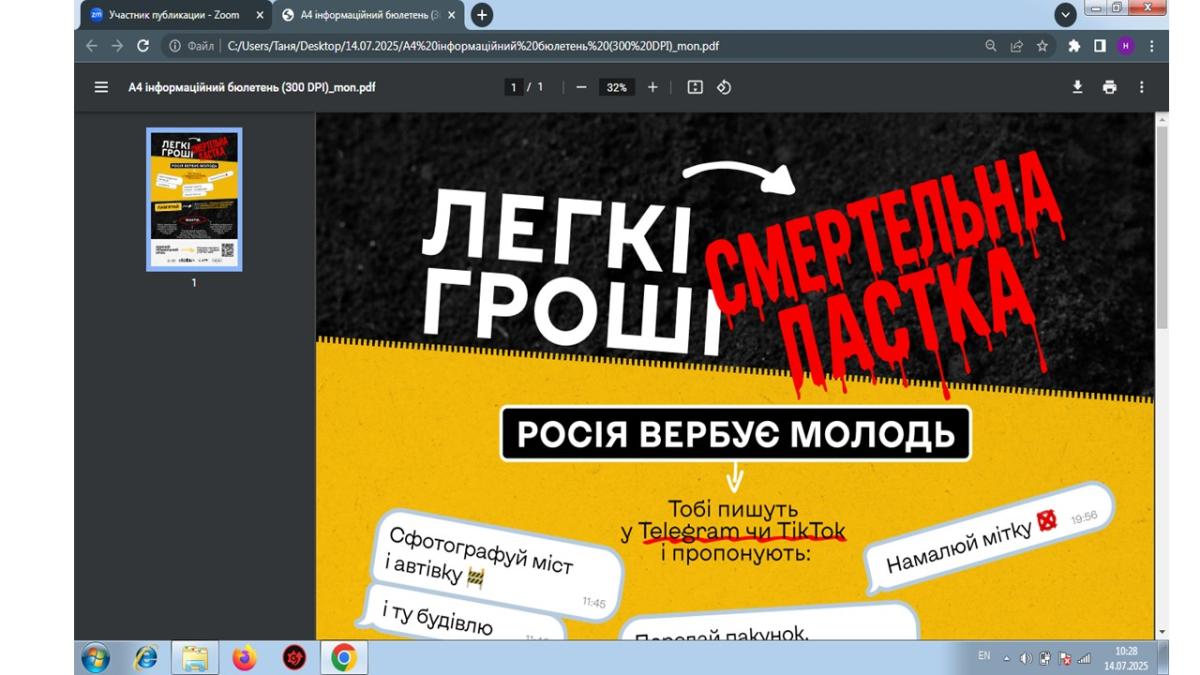1200x675 pixels.
Task: Open a new browser tab
Action: 481,15
